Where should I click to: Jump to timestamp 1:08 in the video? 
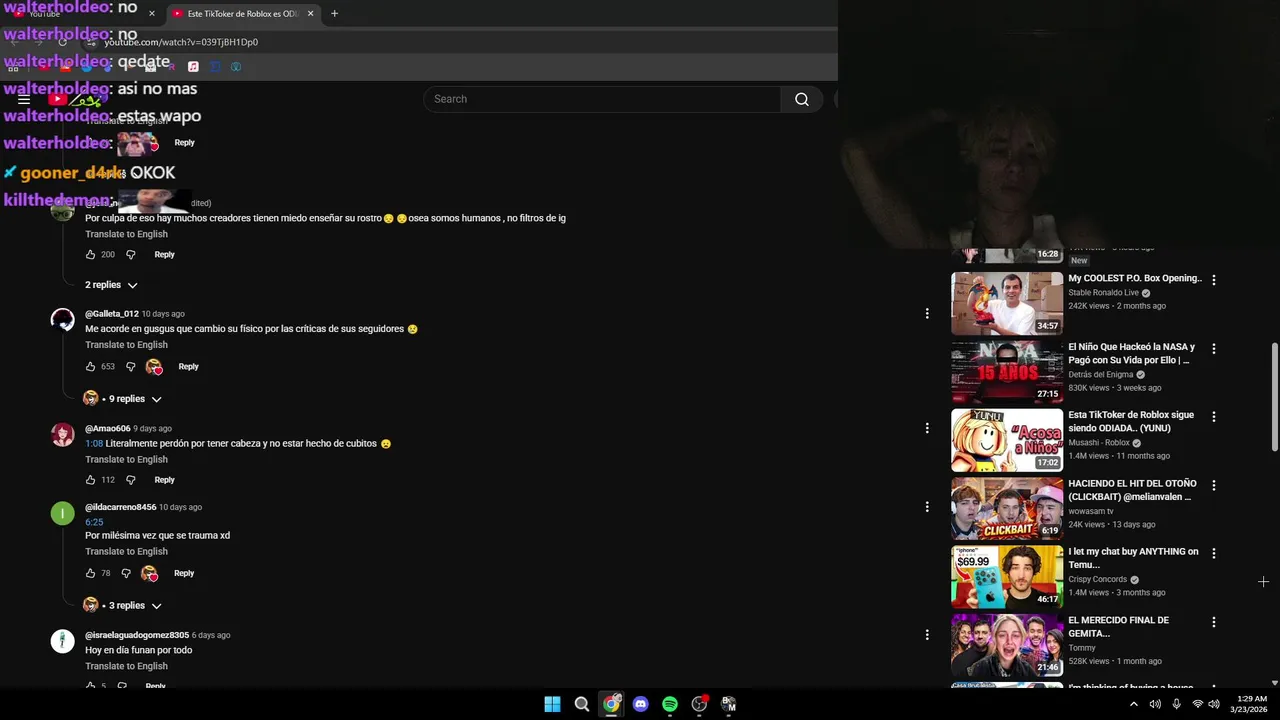(x=94, y=443)
